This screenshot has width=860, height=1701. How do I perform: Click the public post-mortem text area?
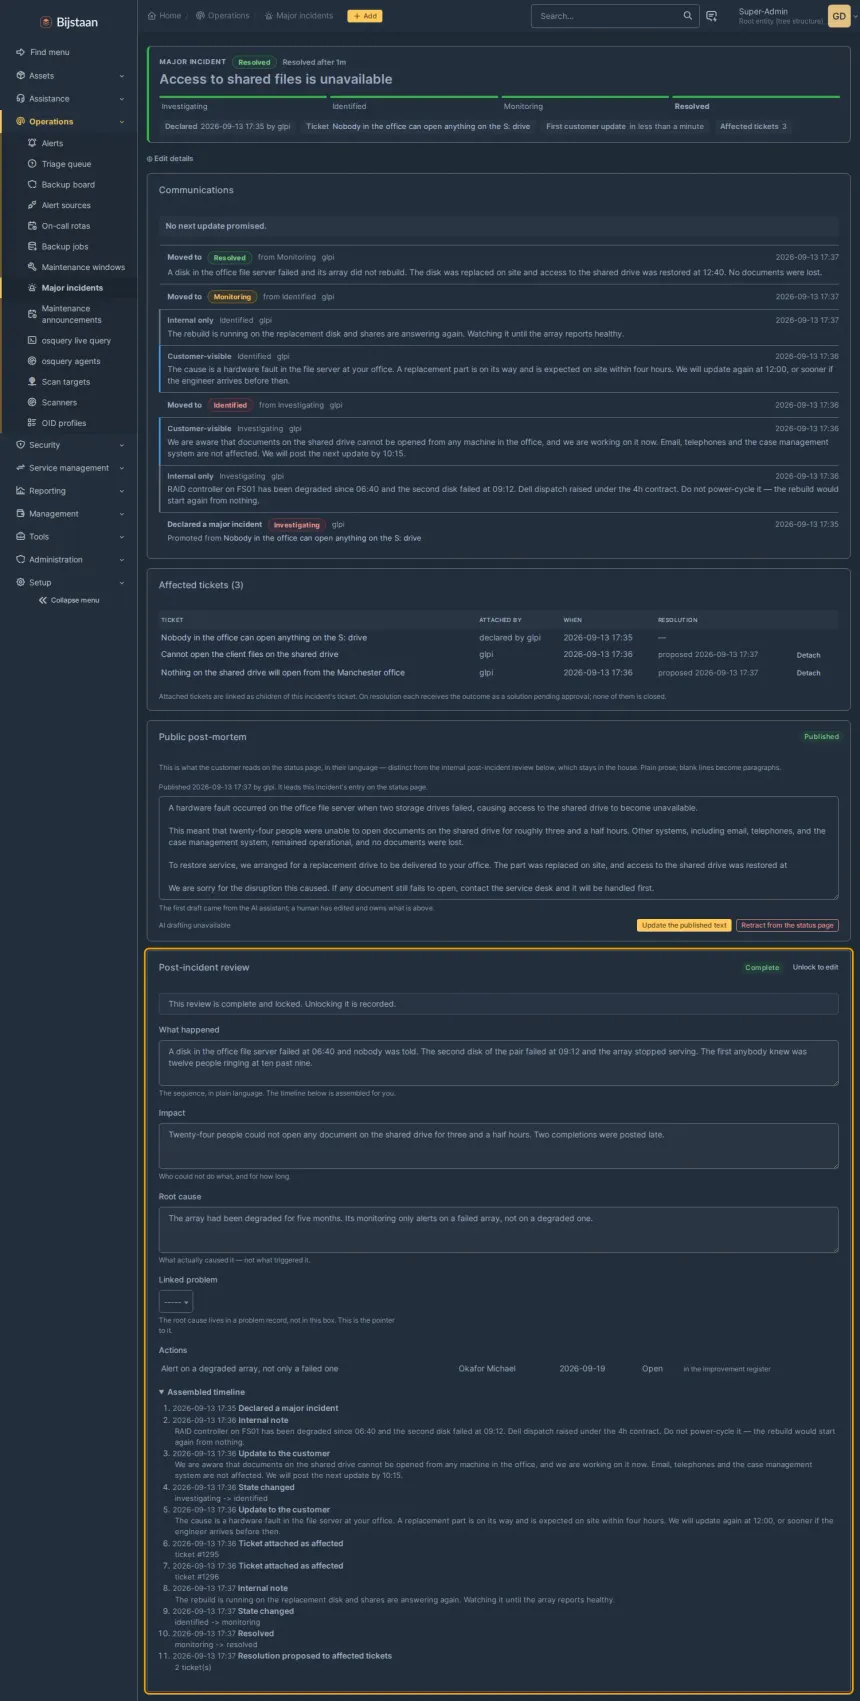[x=498, y=848]
